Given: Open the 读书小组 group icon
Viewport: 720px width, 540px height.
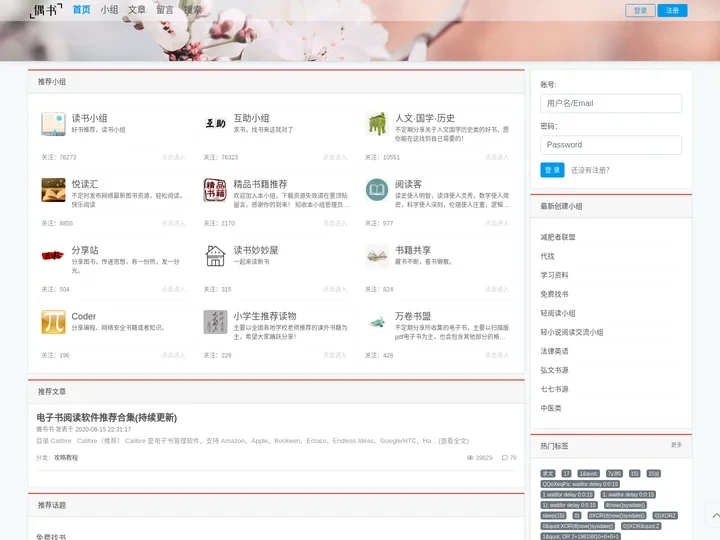Looking at the screenshot, I should click(x=53, y=124).
